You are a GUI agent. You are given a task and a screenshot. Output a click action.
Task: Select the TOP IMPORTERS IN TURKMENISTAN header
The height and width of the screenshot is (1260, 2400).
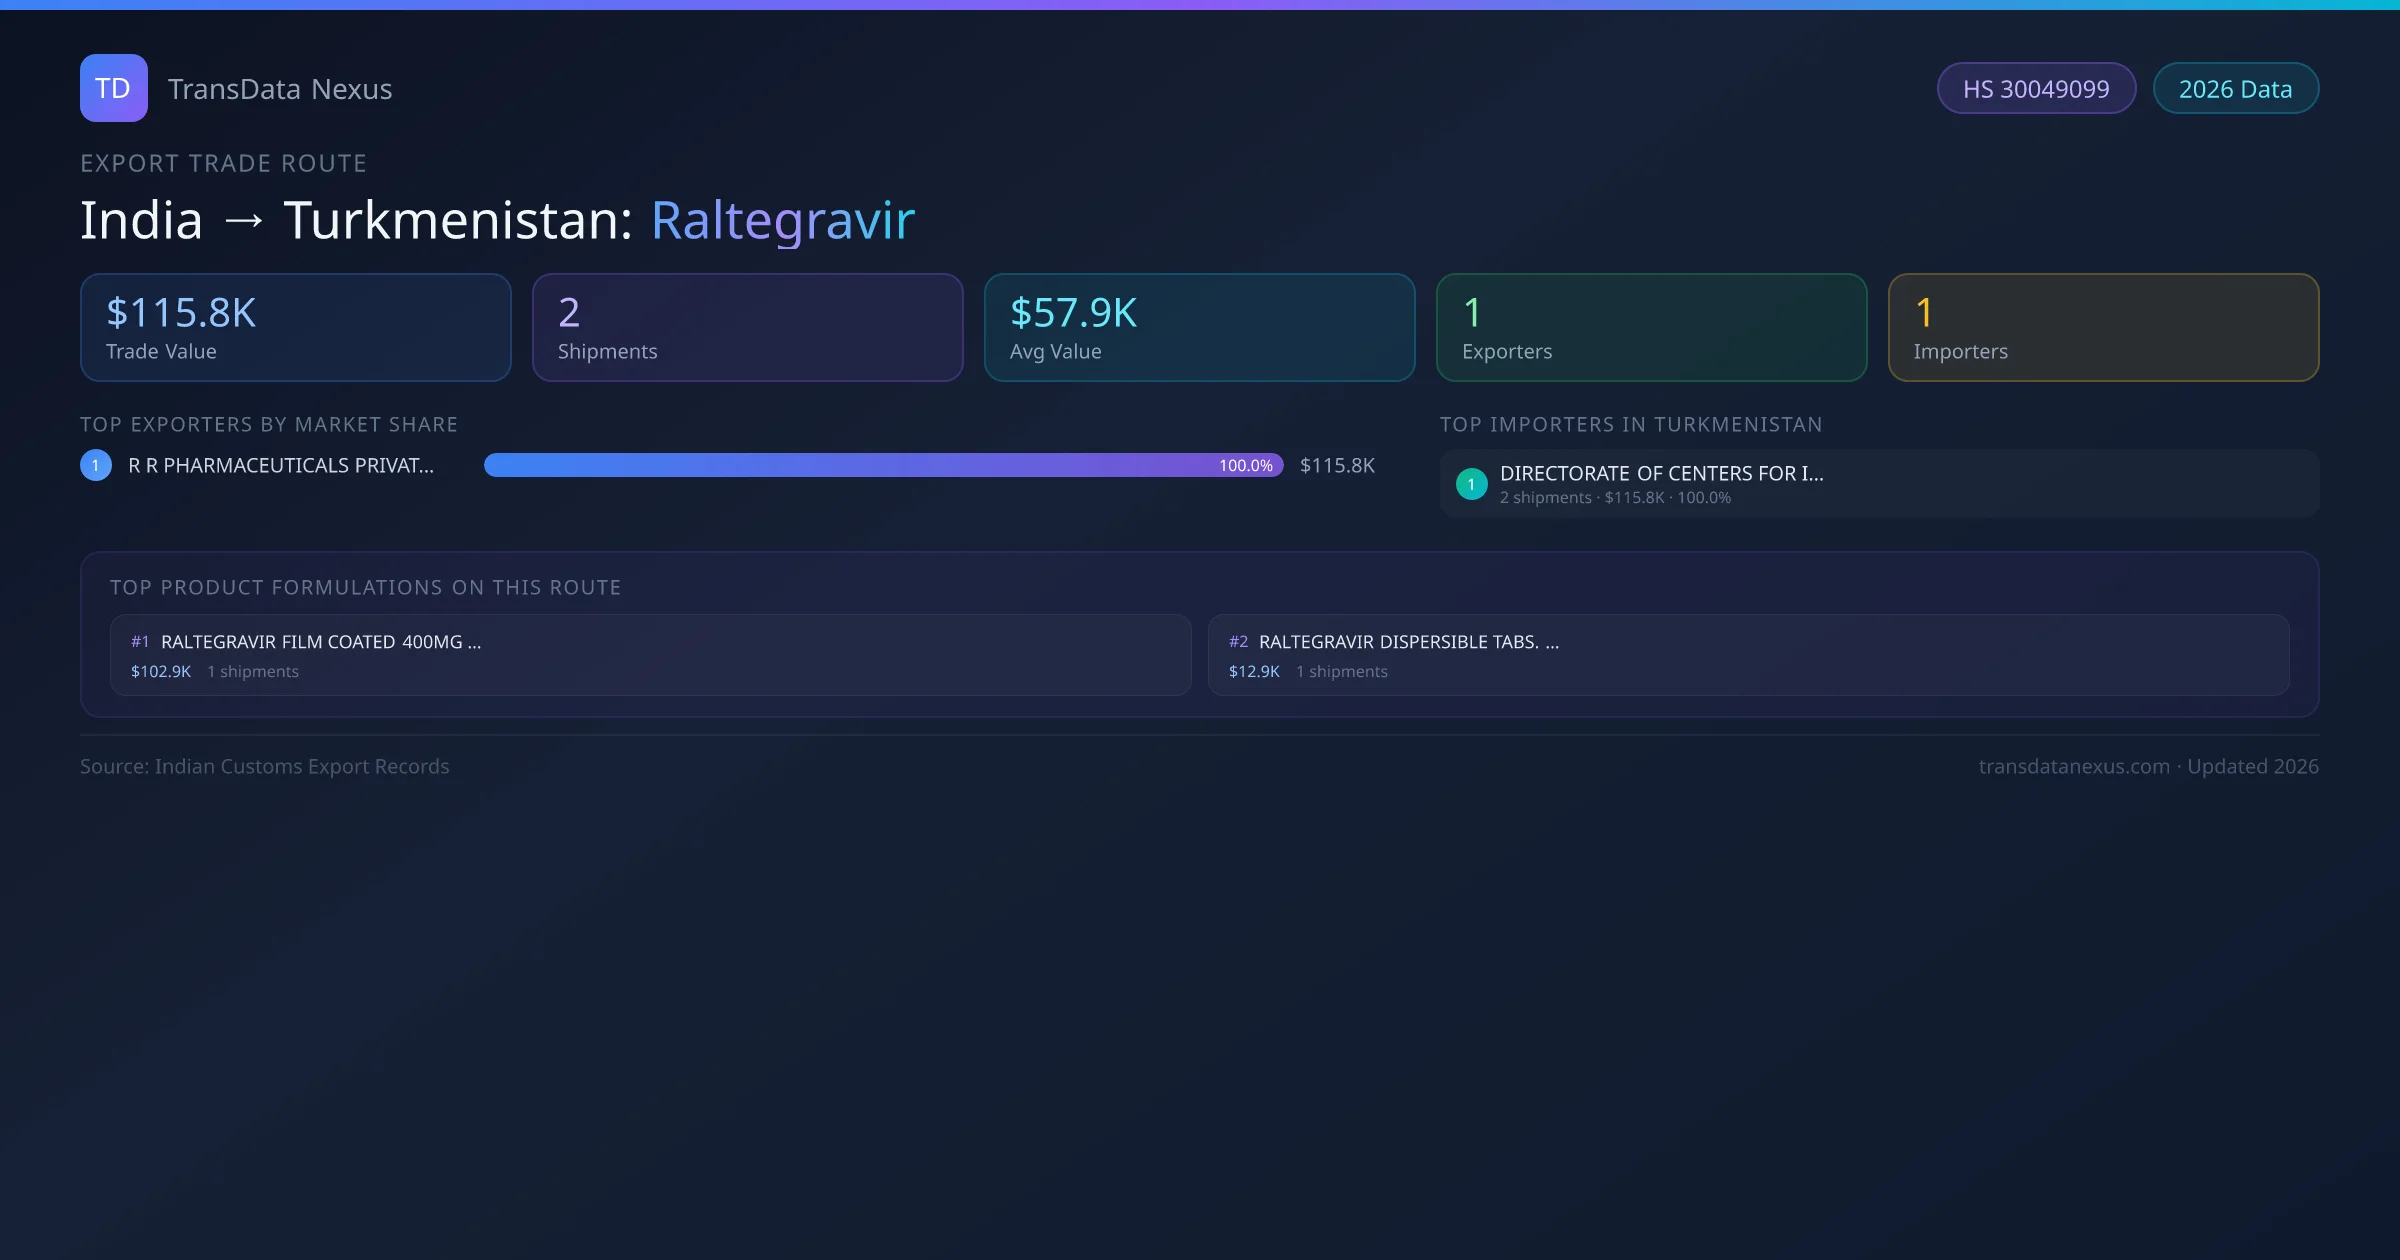click(x=1632, y=424)
